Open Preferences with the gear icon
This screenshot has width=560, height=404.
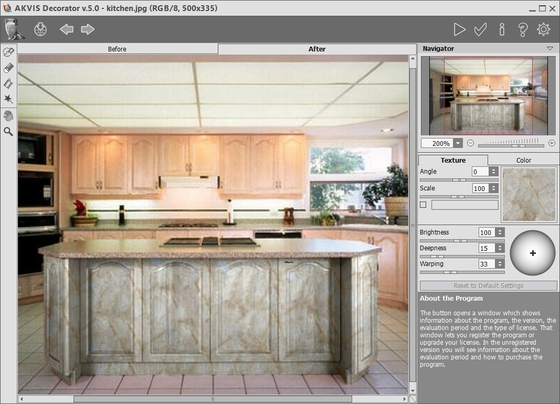point(544,29)
